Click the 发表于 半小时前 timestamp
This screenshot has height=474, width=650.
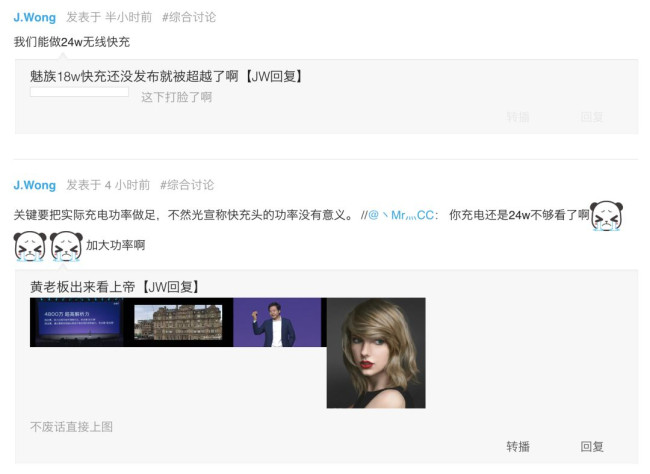pyautogui.click(x=109, y=17)
